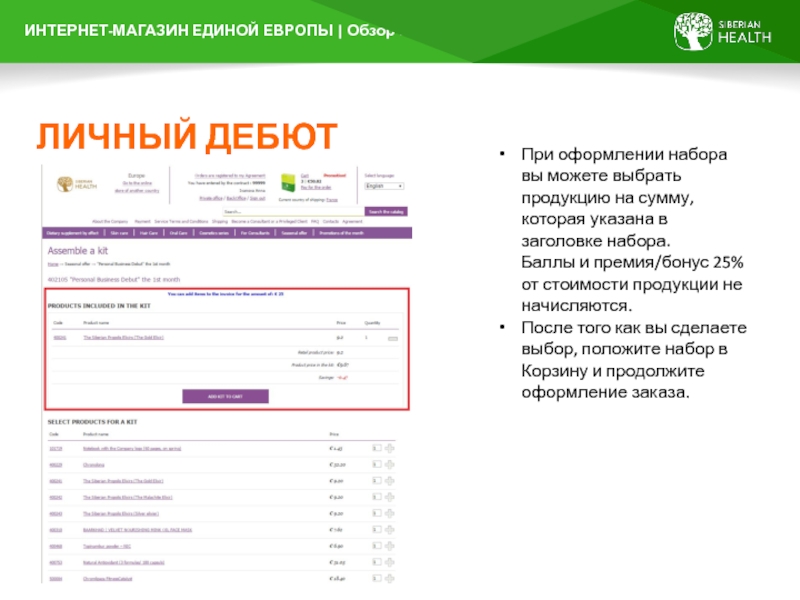Click the orange ЛИЧНЫЙ ДЕБЮТ slide title
Viewport: 800px width, 600px height.
[x=187, y=136]
